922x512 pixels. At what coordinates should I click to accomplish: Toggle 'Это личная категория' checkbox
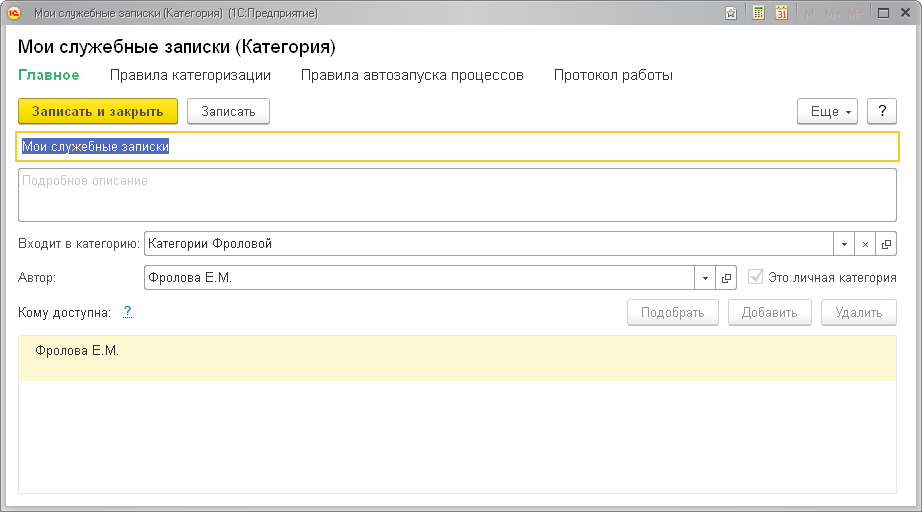[x=755, y=277]
